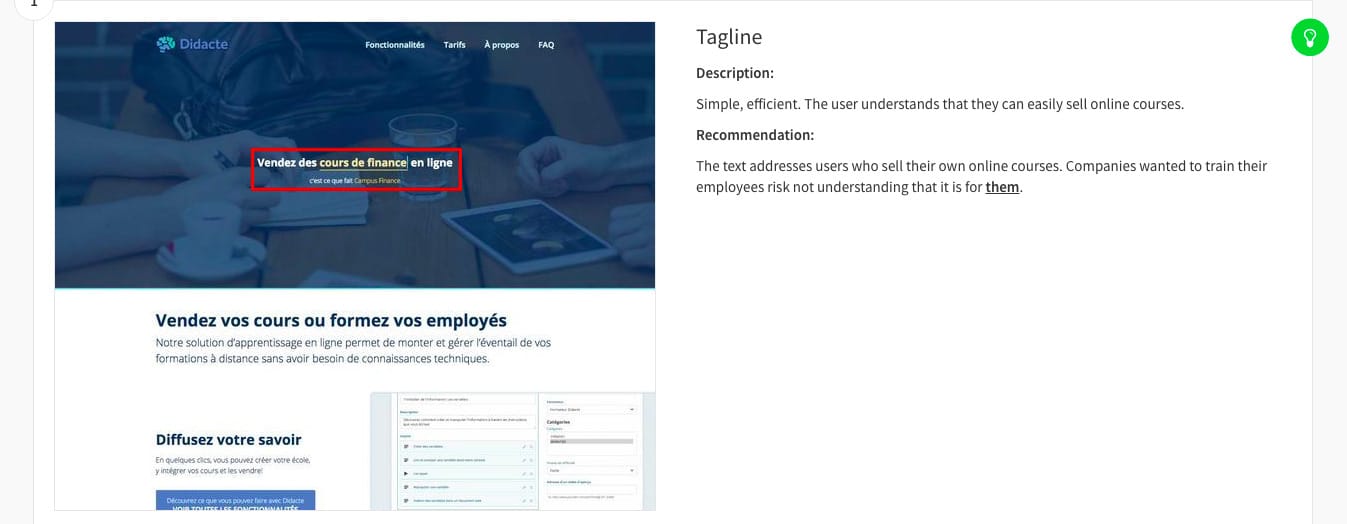
Task: Go to the Tarifs page
Action: pos(454,45)
